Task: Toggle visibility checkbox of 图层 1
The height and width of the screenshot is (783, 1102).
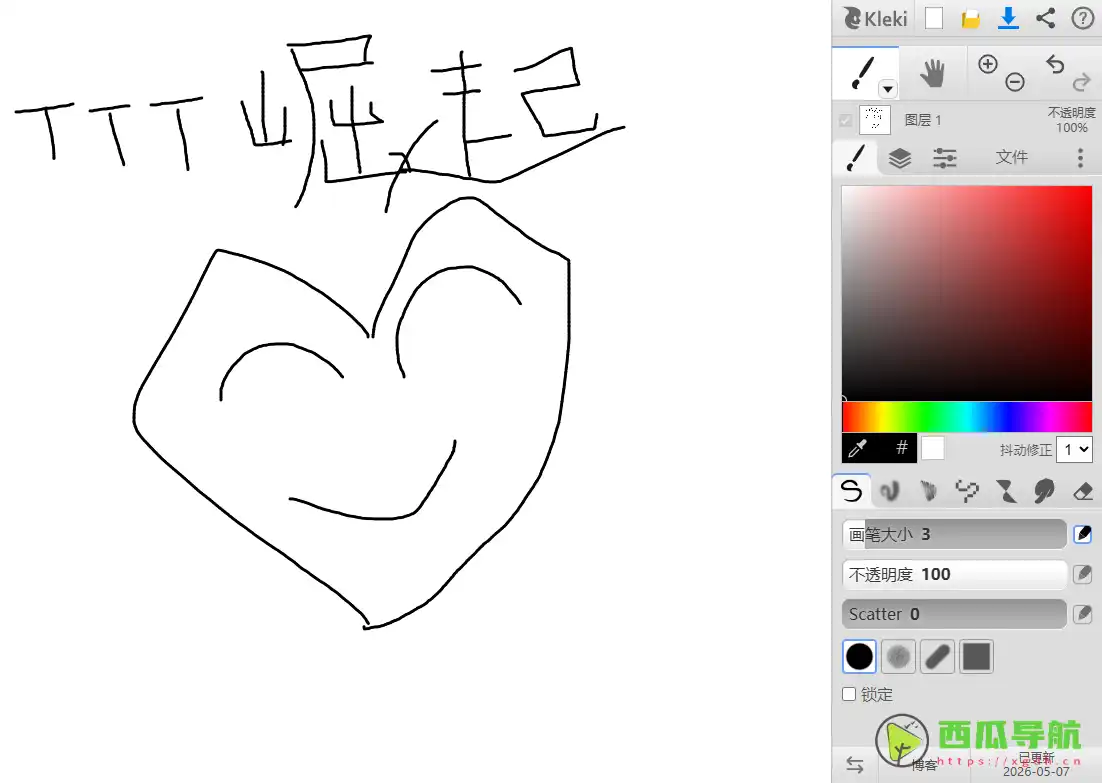Action: (x=845, y=120)
